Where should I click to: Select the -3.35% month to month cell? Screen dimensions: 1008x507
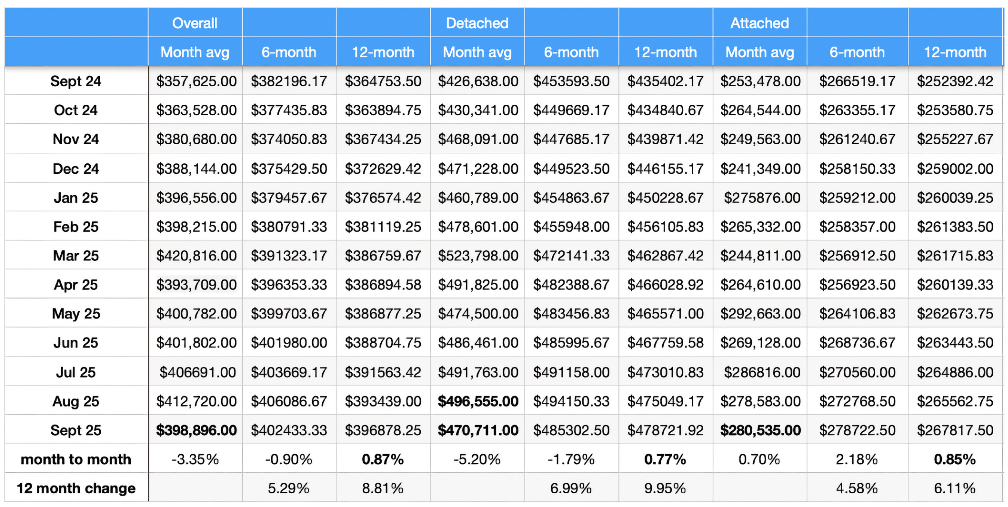pos(196,460)
